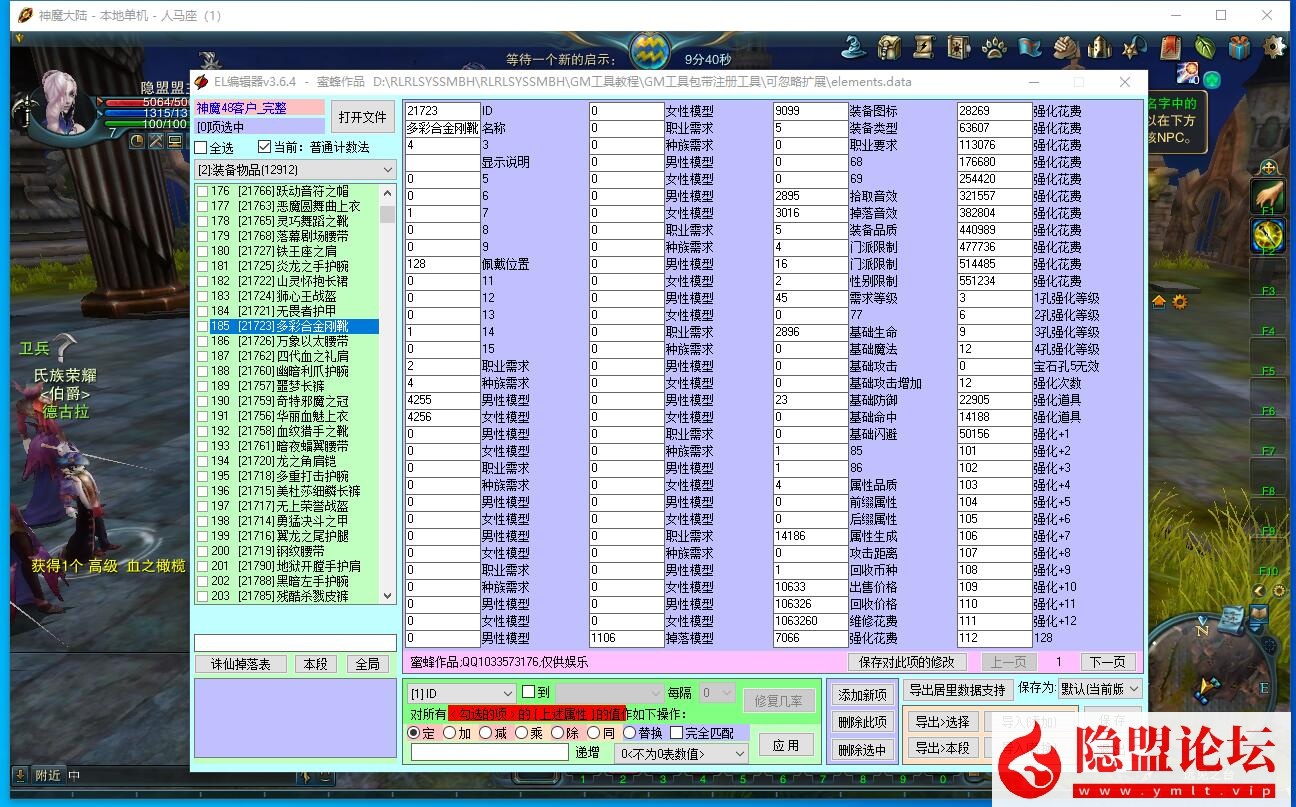Select the 替换 radio option
The width and height of the screenshot is (1296, 807).
pos(629,733)
